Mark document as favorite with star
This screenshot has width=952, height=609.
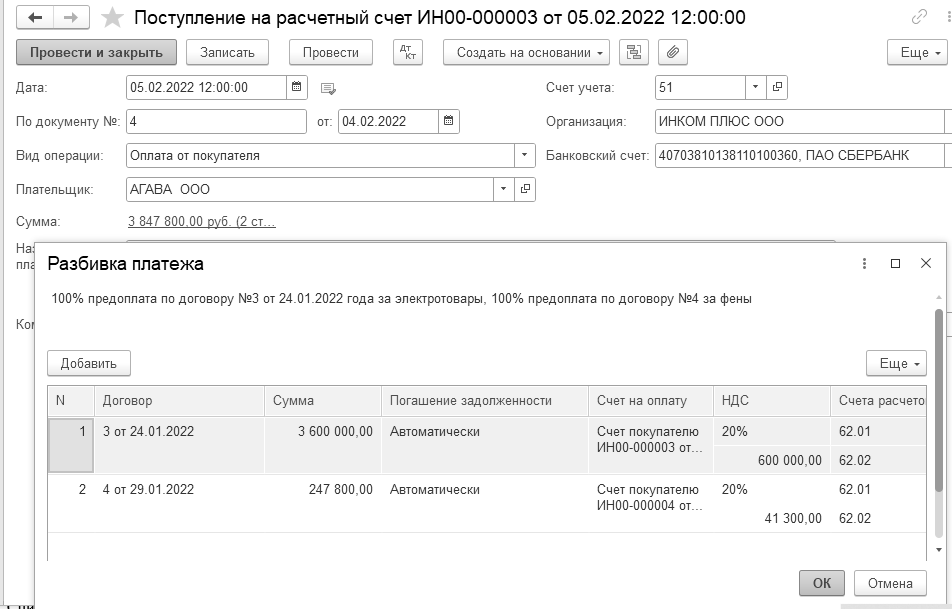pos(113,18)
